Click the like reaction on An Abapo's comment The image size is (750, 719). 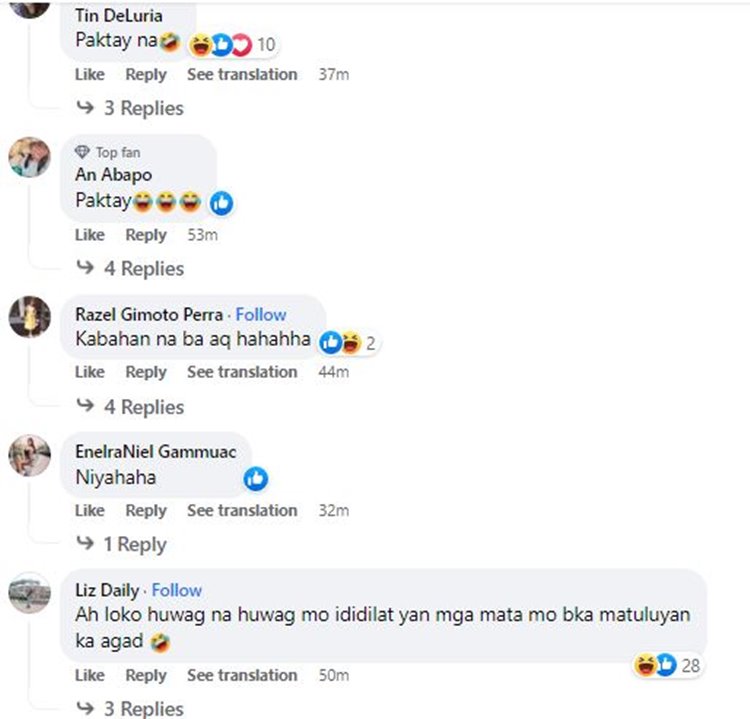(x=221, y=203)
